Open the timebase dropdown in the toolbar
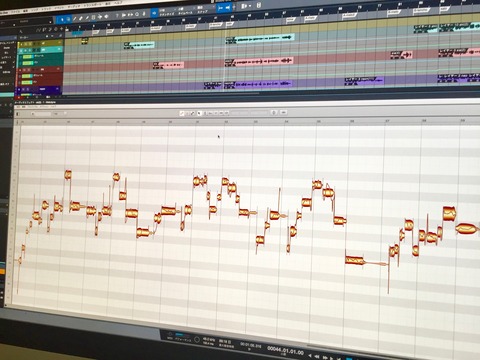Viewport: 480px width, 360px height. (186, 11)
